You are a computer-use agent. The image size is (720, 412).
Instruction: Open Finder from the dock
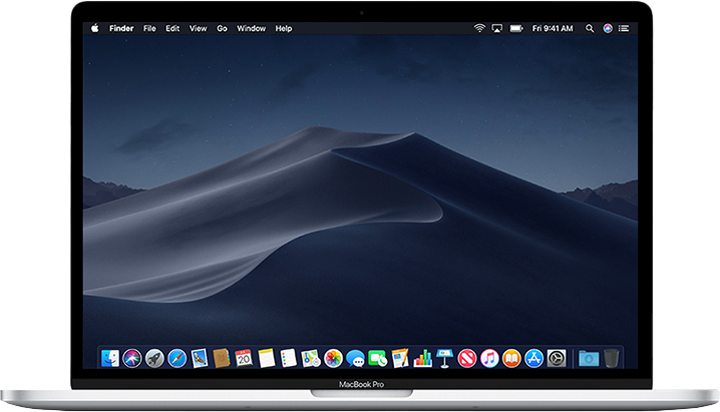(x=110, y=357)
